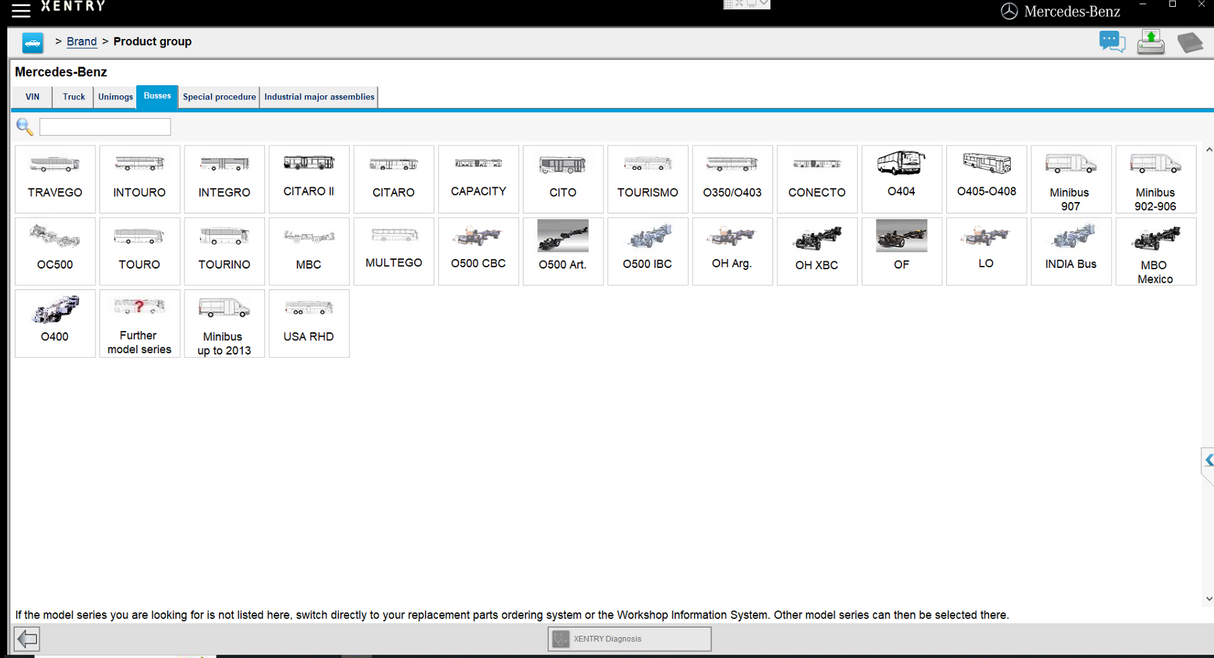The image size is (1214, 658).
Task: Choose the CITARO II model tile
Action: (309, 179)
